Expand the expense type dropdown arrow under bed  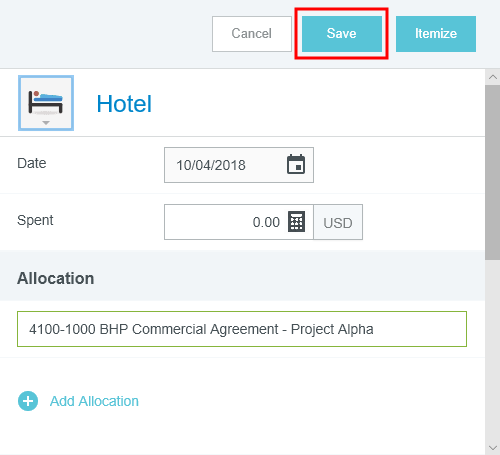(x=46, y=123)
